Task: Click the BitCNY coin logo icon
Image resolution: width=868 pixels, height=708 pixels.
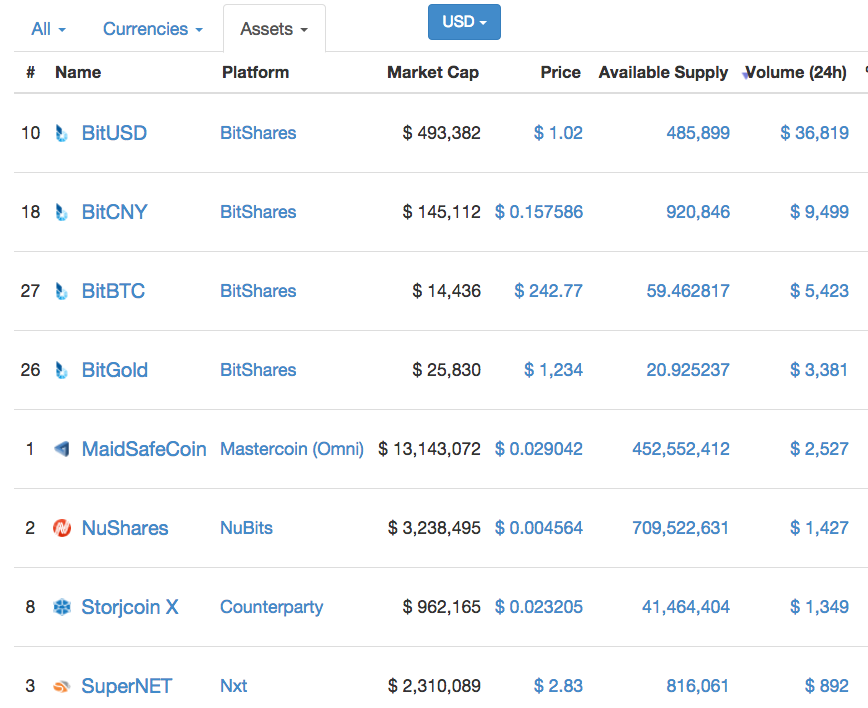Action: (x=61, y=213)
